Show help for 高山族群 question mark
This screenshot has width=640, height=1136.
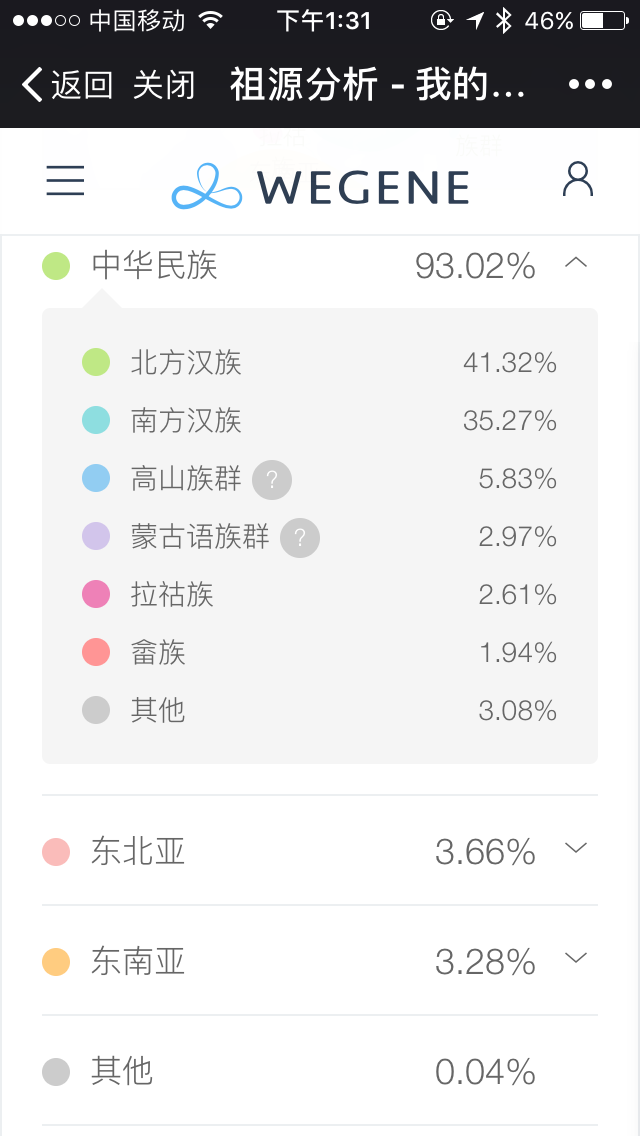click(x=272, y=480)
